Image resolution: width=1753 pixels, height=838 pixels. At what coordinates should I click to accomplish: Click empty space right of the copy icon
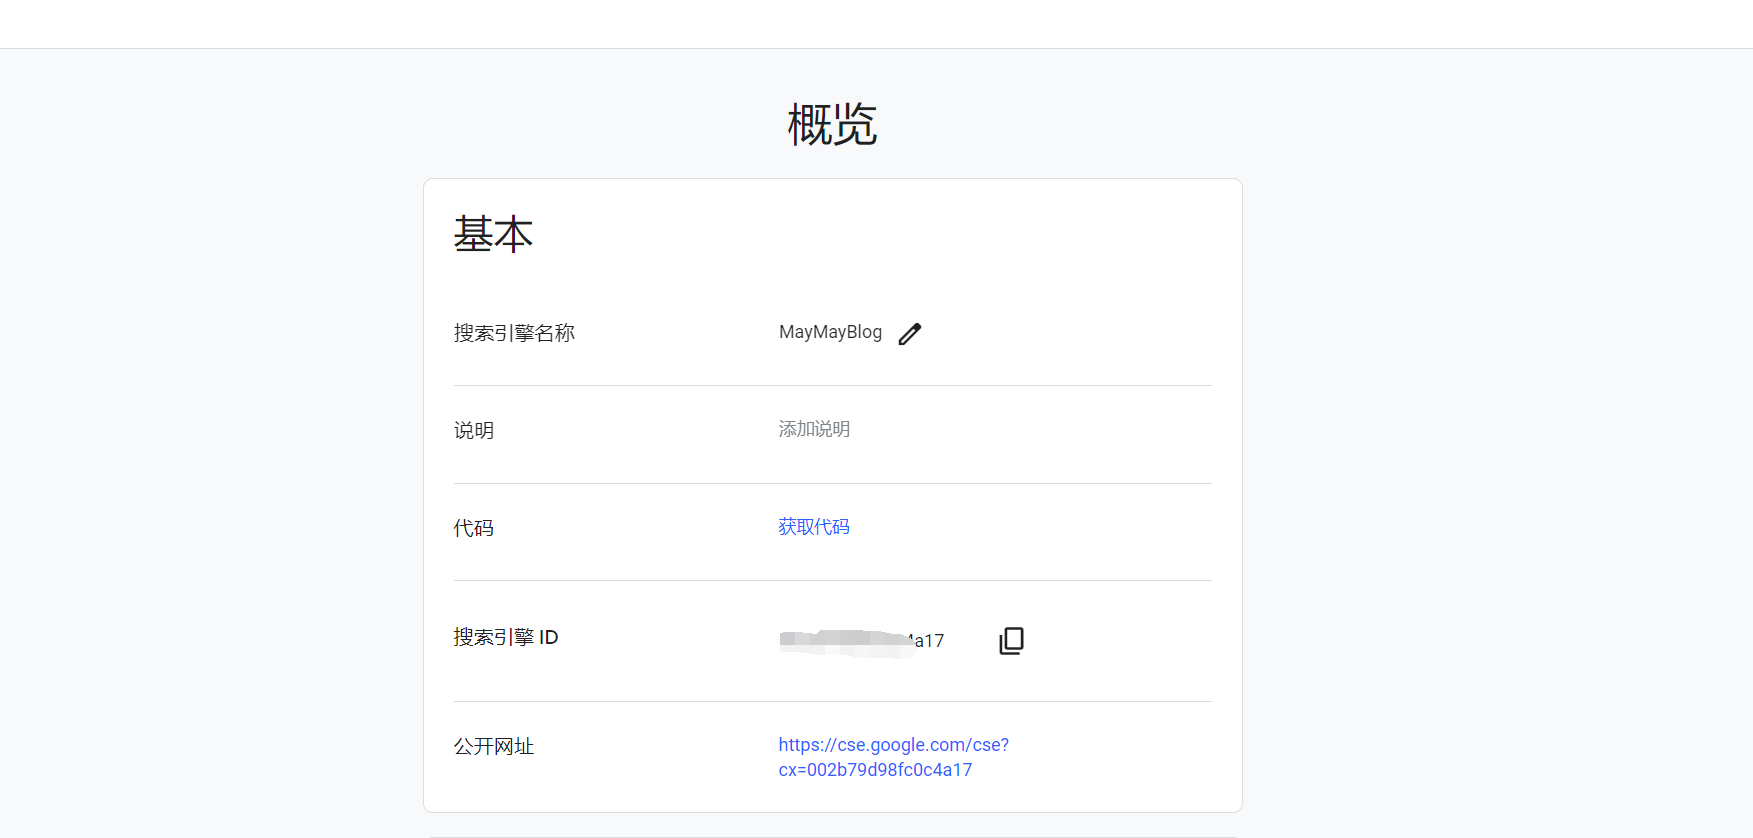[1120, 640]
